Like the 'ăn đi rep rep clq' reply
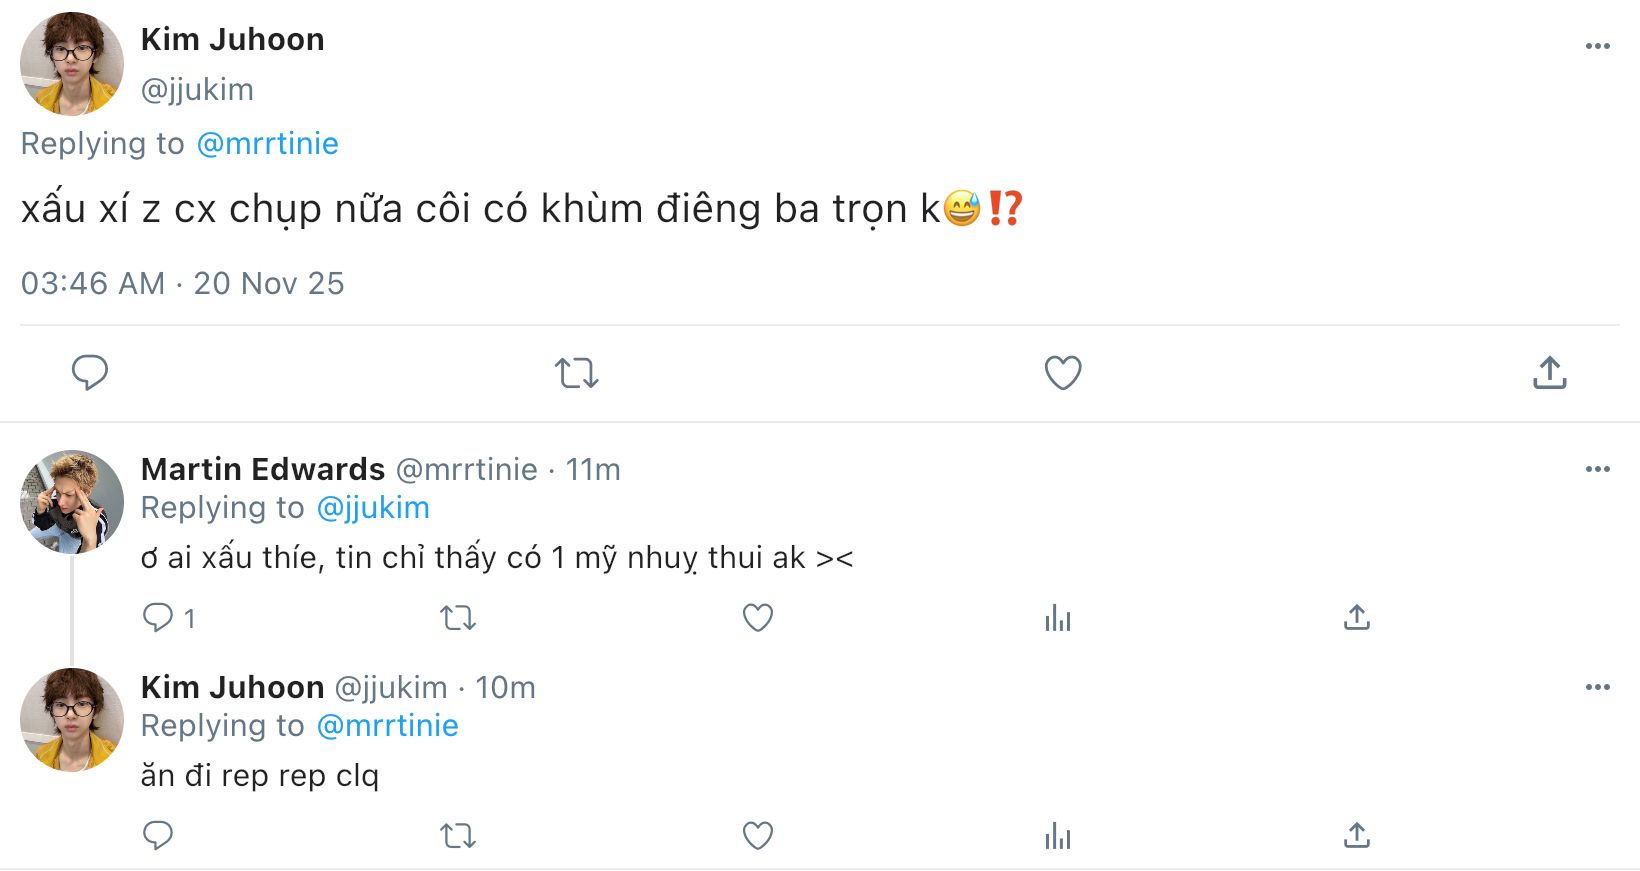This screenshot has height=871, width=1640. (758, 835)
